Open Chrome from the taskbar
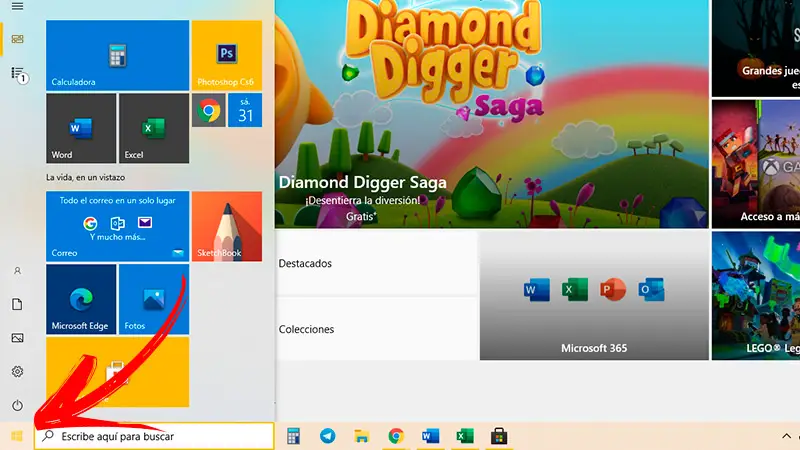Screen dimensions: 800x450 click(x=396, y=436)
